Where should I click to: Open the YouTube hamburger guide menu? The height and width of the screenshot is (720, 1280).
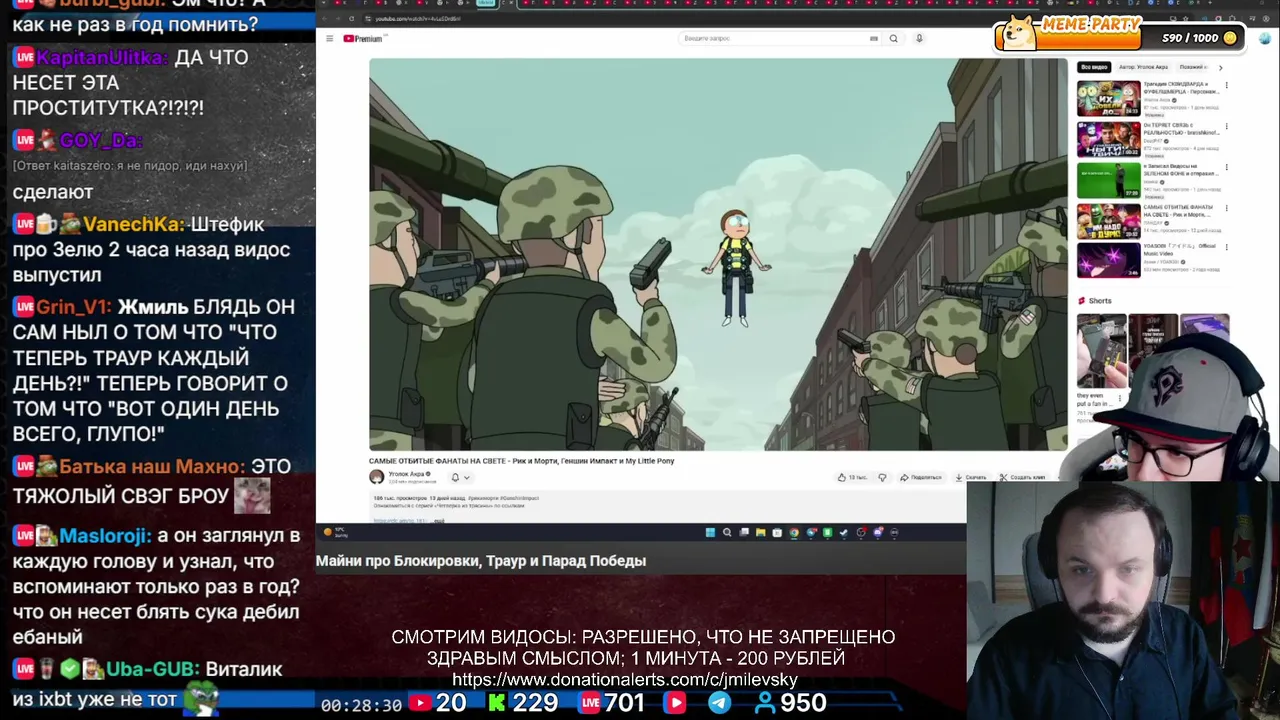(329, 38)
